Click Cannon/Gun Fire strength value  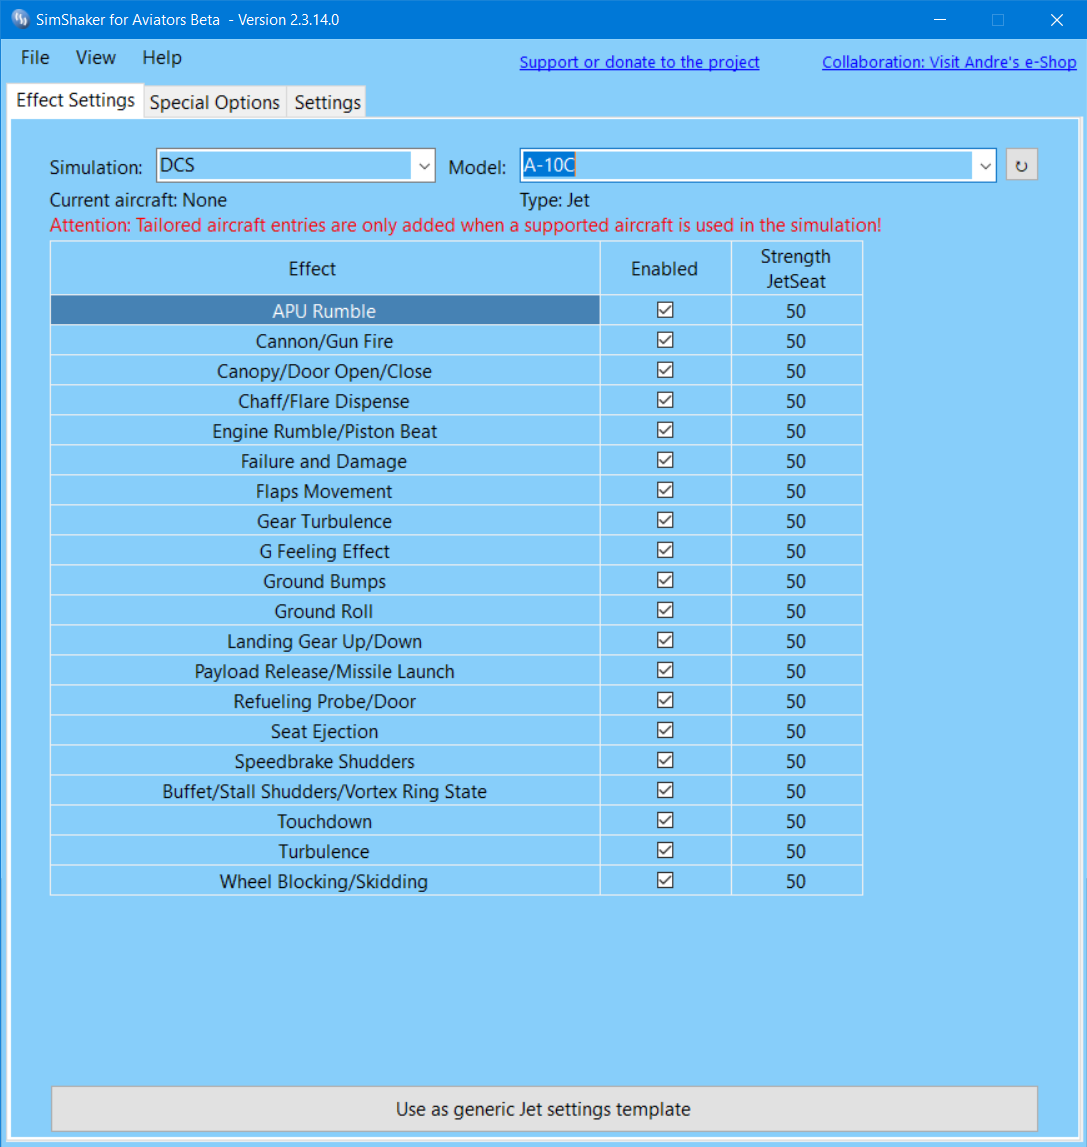[797, 341]
